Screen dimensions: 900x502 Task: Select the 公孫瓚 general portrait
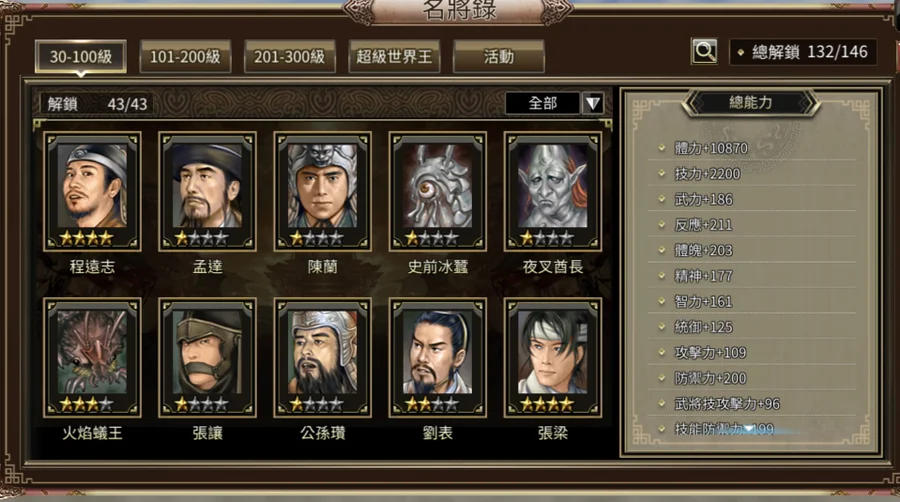(323, 357)
